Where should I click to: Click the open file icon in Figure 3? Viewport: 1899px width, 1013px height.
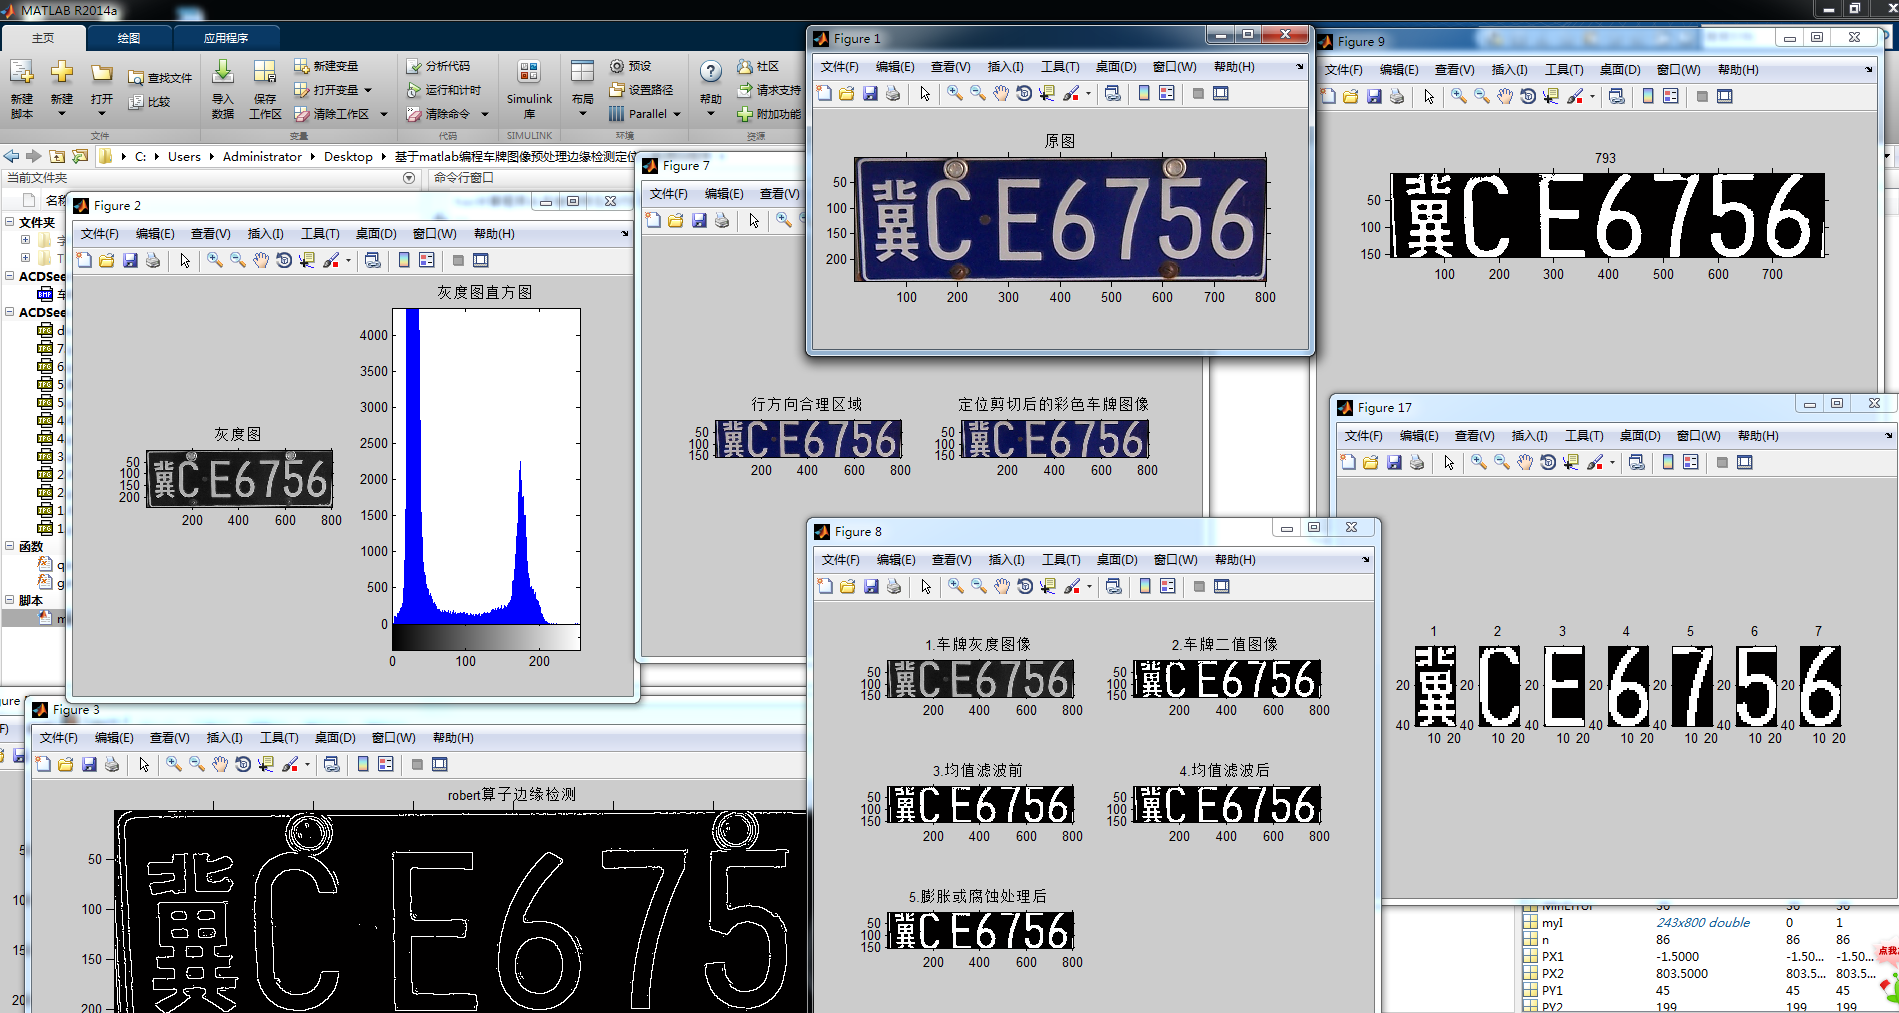coord(65,764)
